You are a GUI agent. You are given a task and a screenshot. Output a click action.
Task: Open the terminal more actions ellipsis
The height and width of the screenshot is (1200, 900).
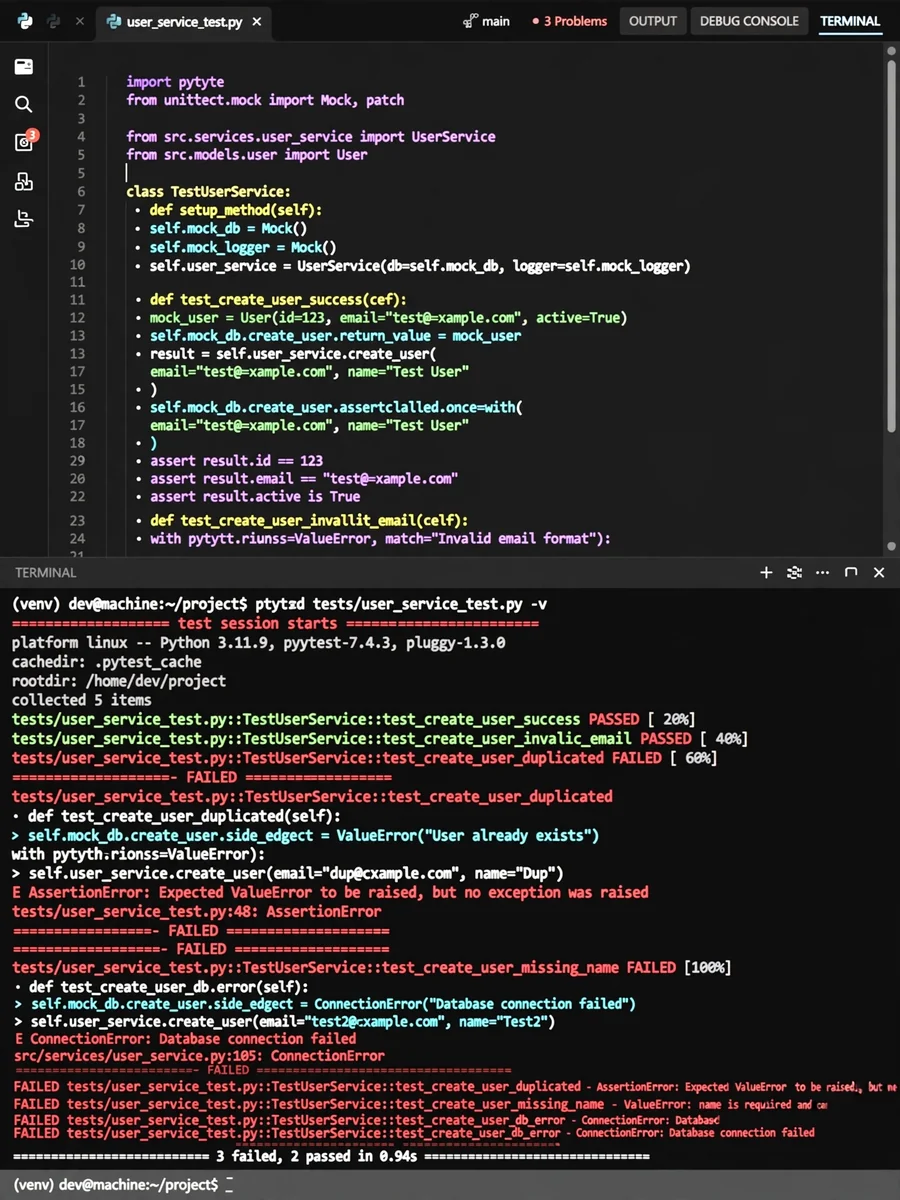coord(823,573)
